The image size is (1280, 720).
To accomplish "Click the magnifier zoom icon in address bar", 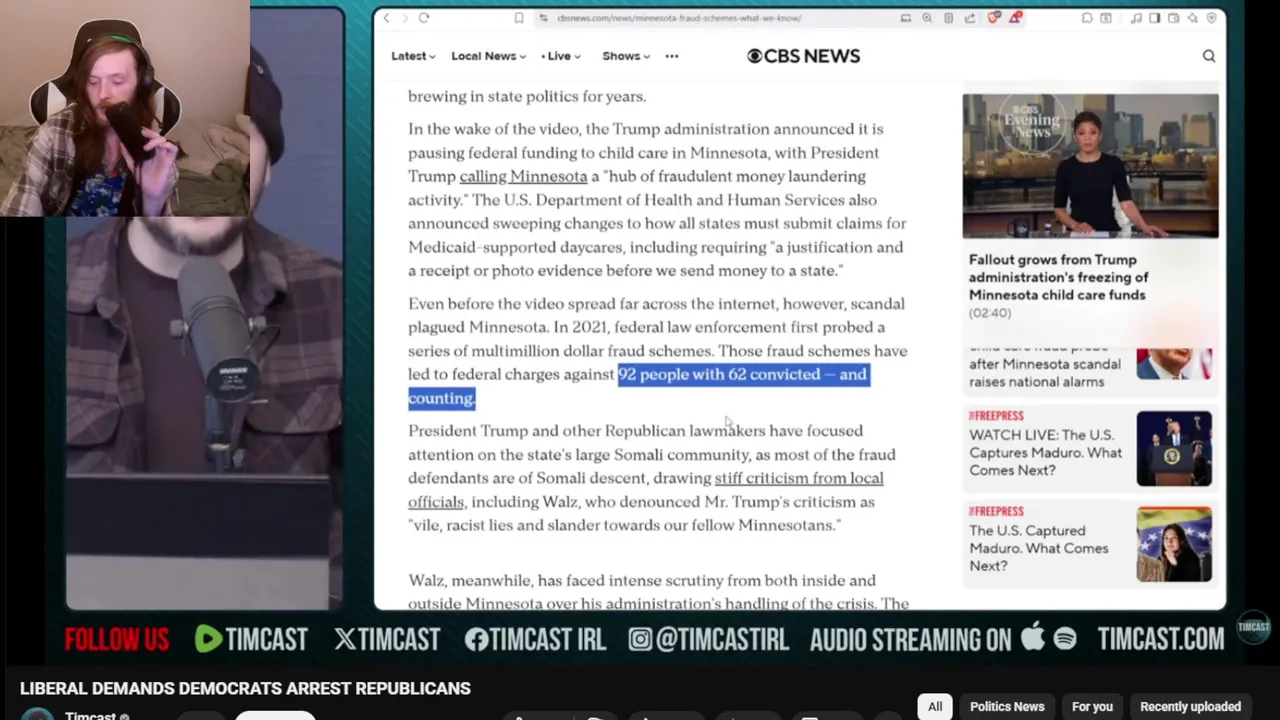I will pos(927,18).
